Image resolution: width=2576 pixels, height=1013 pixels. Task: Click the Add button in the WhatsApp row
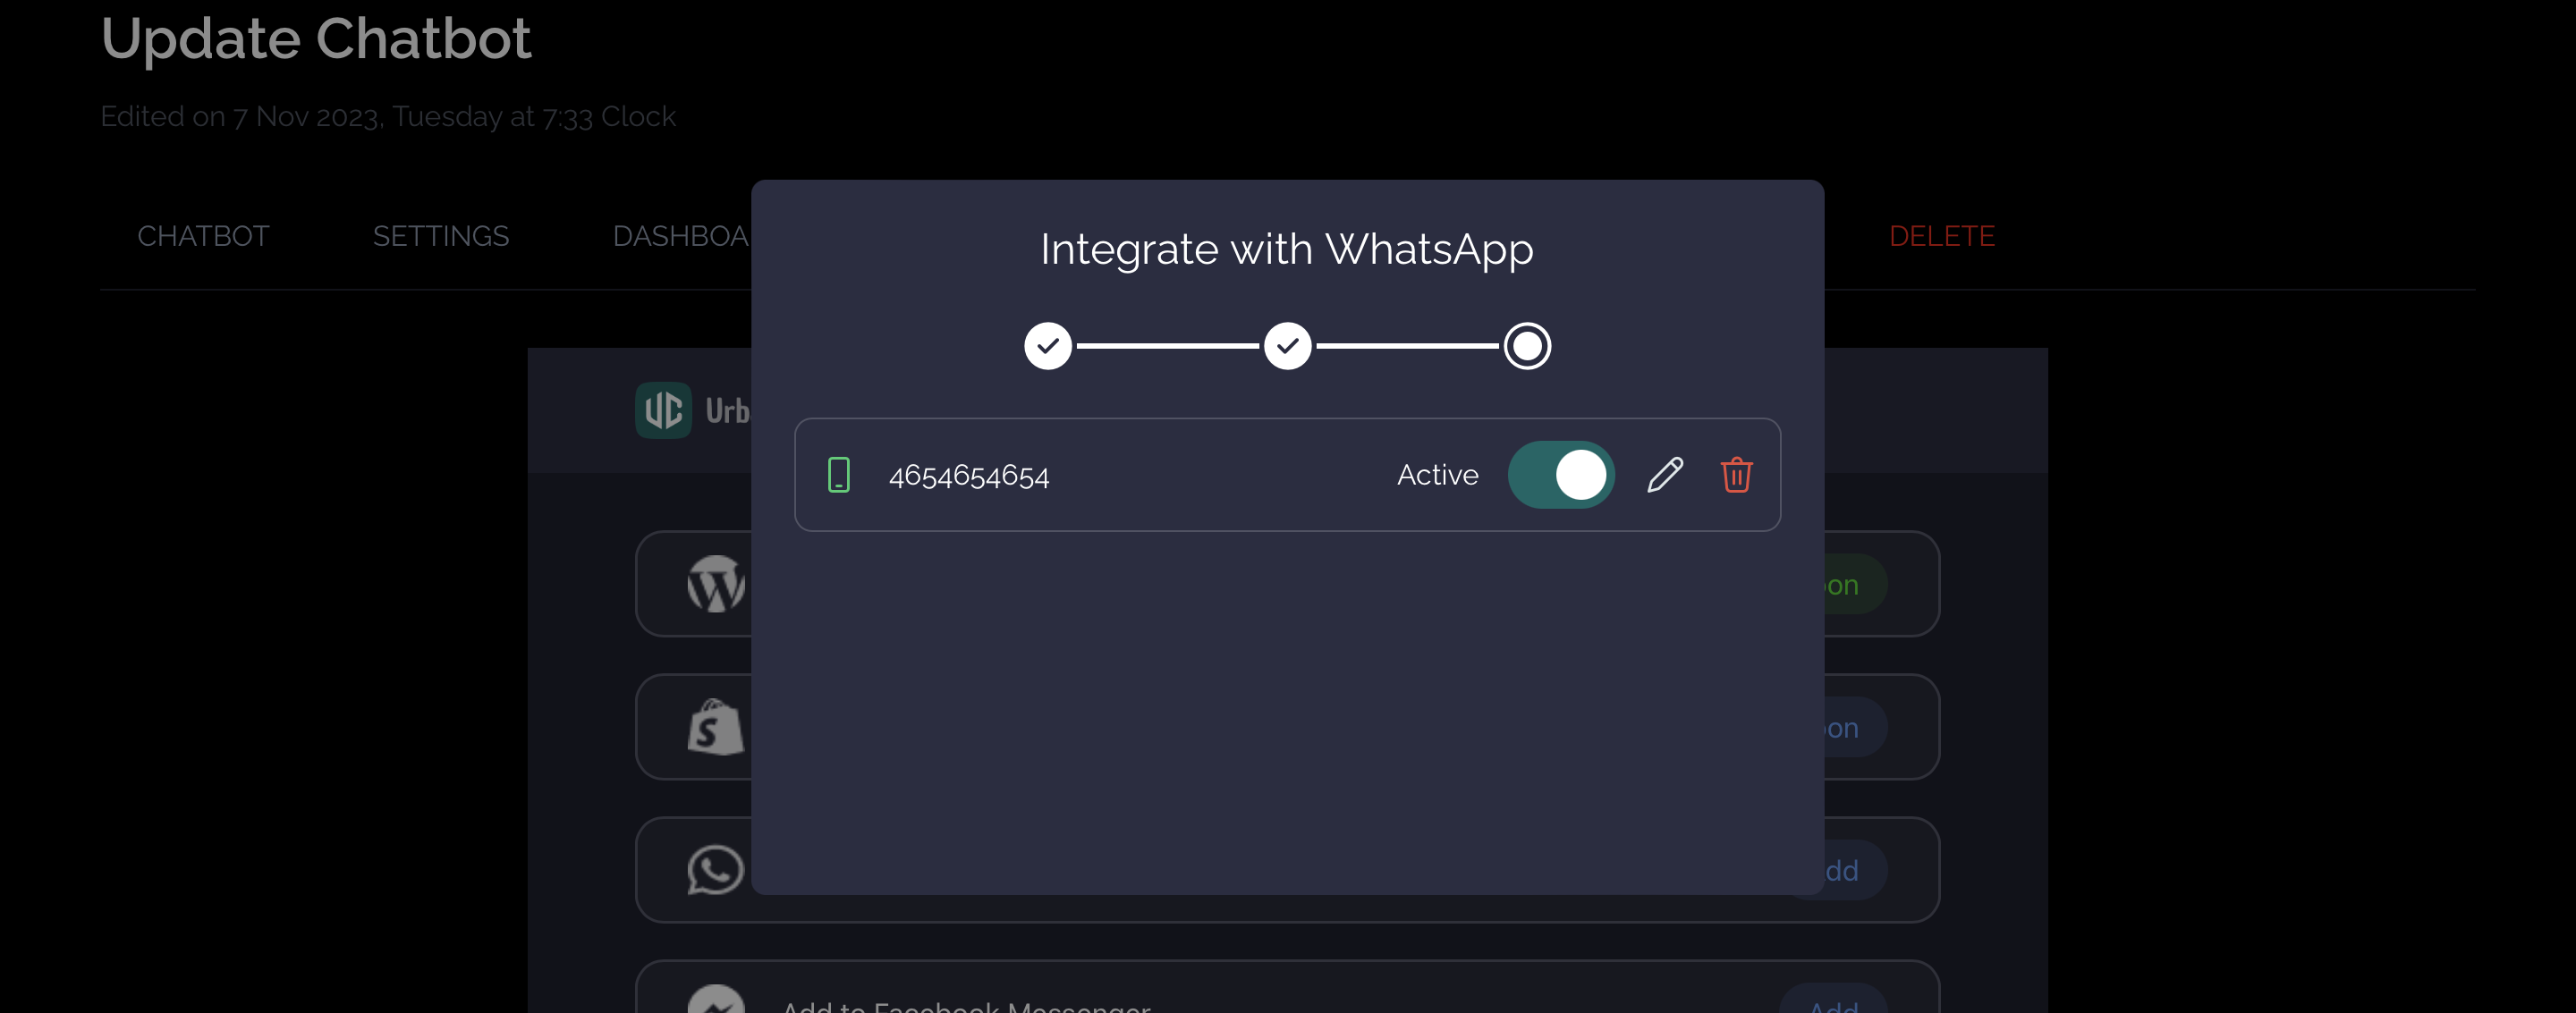click(1845, 870)
